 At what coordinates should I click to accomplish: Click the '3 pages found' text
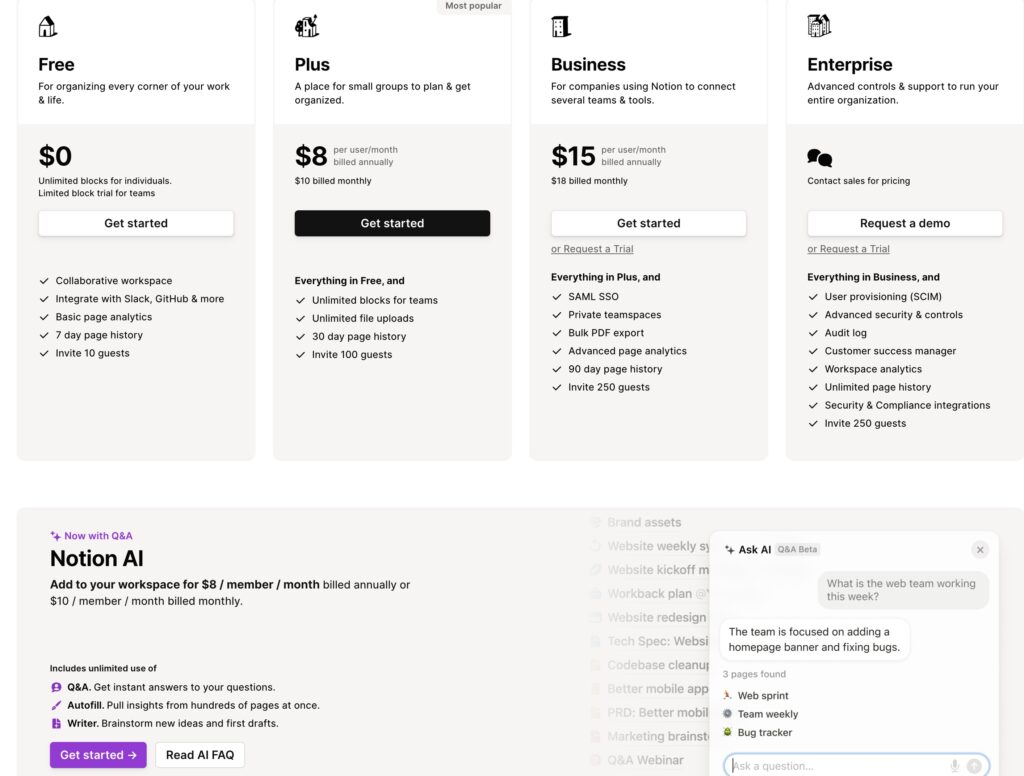754,674
